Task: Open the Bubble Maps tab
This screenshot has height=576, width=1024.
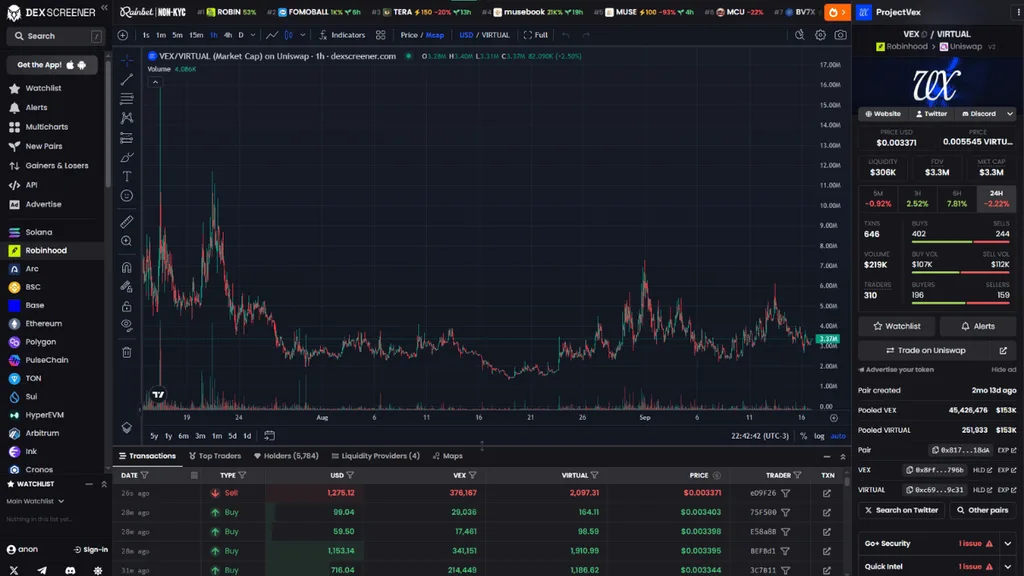Action: (447, 456)
